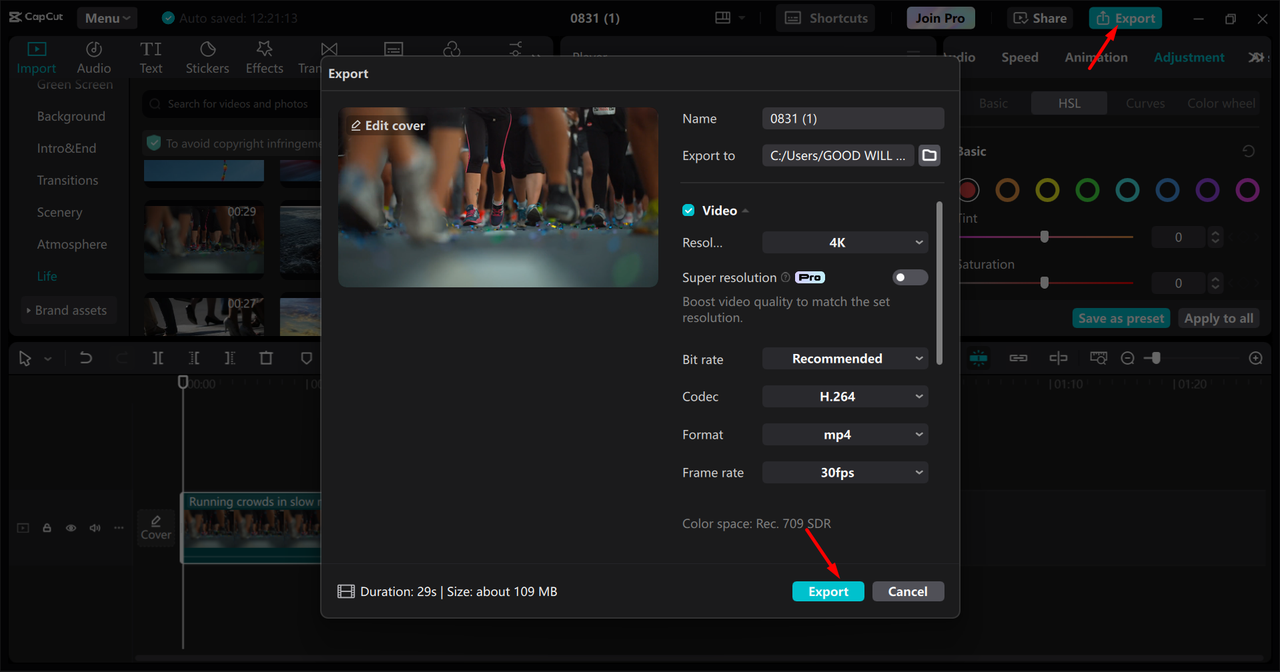The image size is (1280, 672).
Task: Enable the Super resolution switch
Action: (x=910, y=277)
